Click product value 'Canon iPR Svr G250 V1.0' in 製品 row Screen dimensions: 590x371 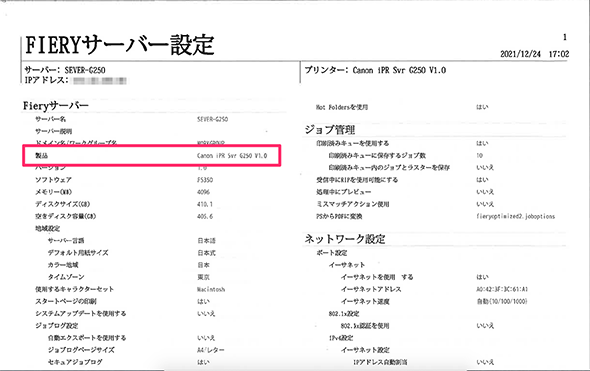(x=232, y=155)
